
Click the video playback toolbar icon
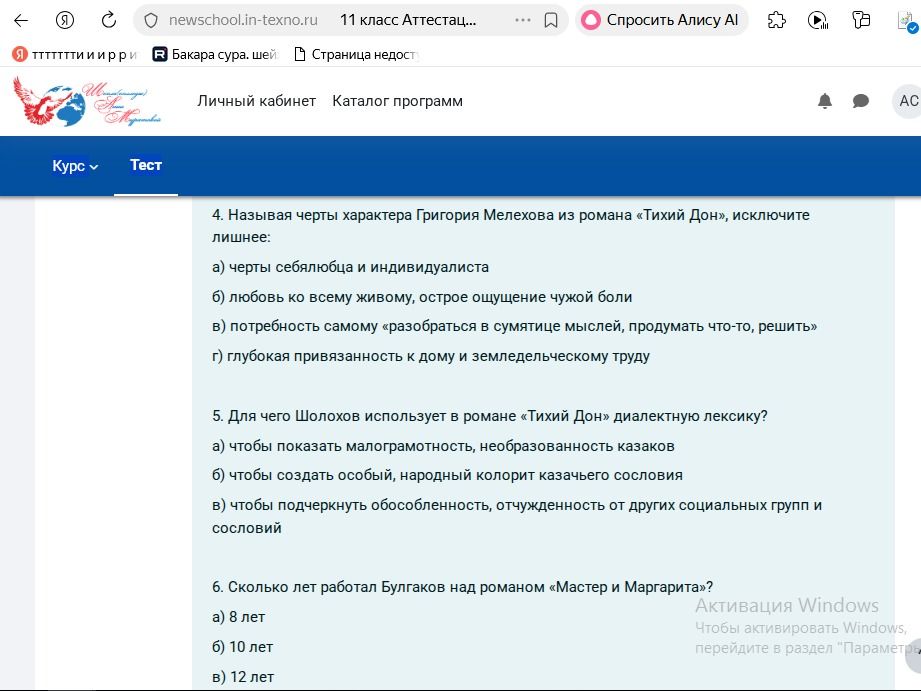pyautogui.click(x=818, y=21)
